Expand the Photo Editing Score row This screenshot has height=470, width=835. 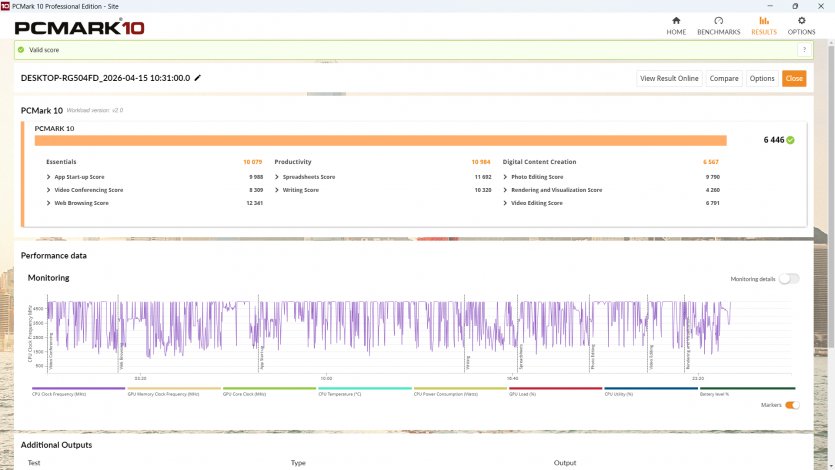click(506, 176)
